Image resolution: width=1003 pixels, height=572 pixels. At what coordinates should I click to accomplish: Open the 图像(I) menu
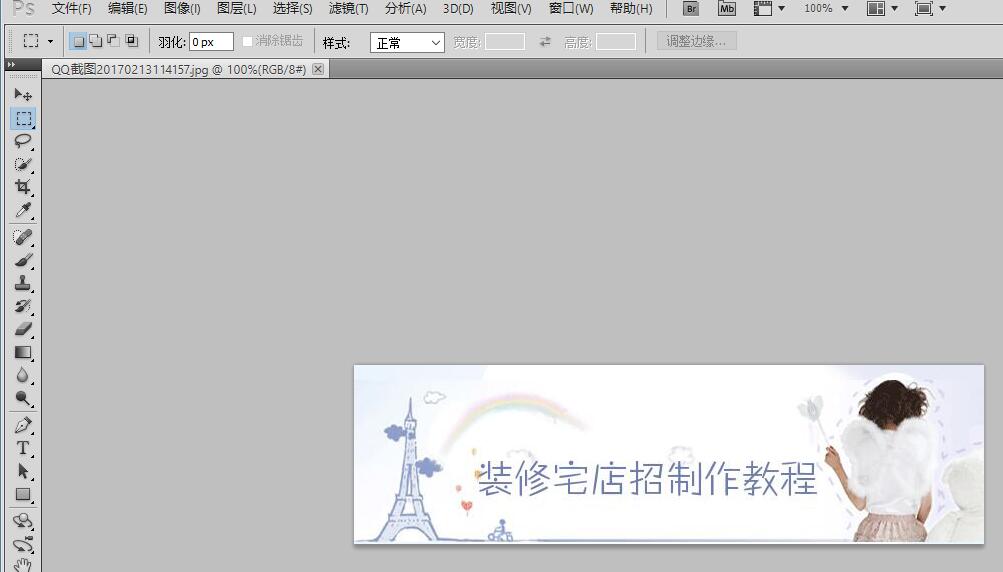coord(182,8)
